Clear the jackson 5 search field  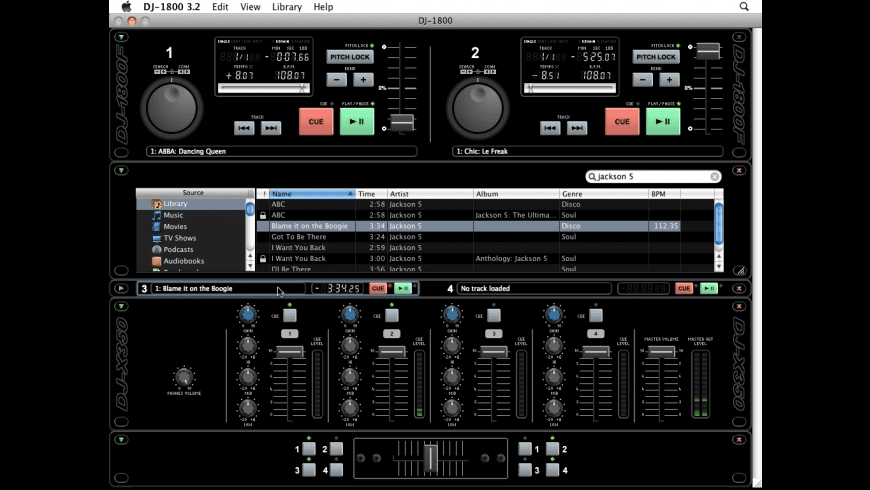(715, 177)
